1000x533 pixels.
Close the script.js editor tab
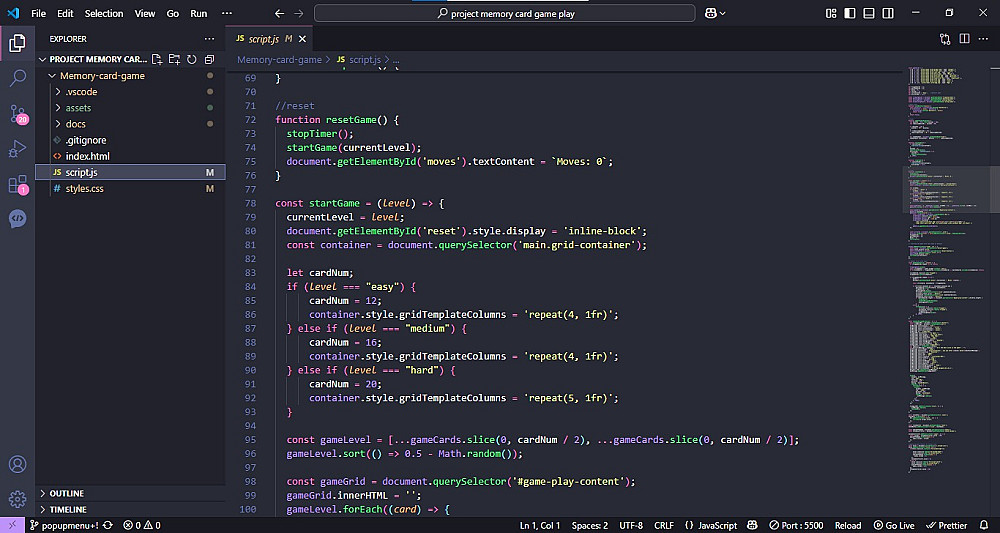click(302, 38)
